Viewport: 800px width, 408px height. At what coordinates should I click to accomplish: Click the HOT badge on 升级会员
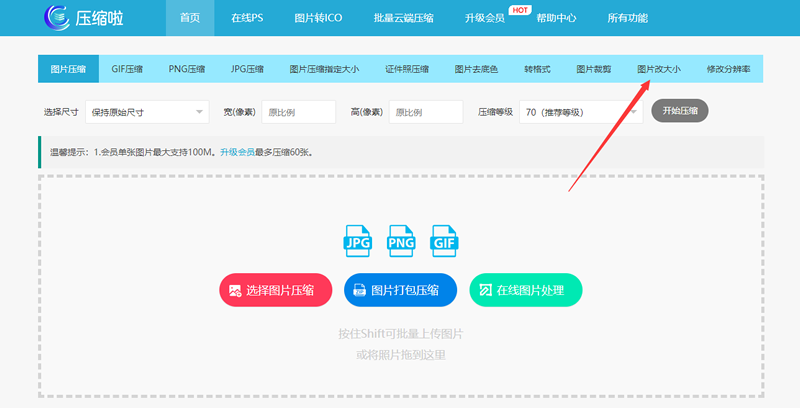click(520, 10)
